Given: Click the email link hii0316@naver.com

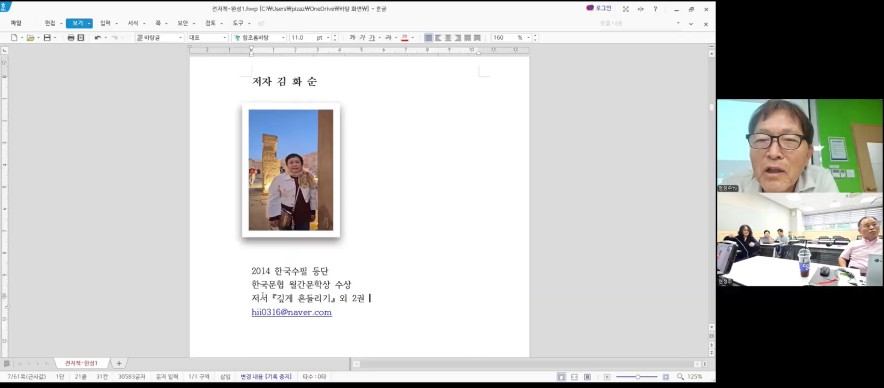Looking at the screenshot, I should 291,312.
